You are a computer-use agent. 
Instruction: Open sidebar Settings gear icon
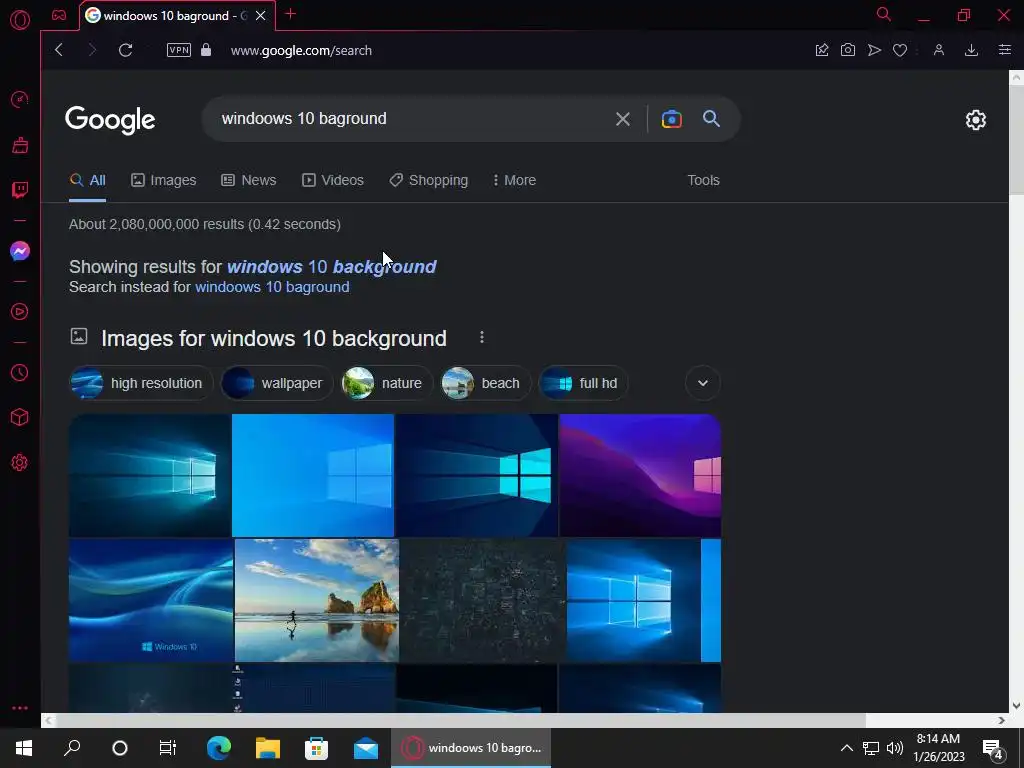click(x=20, y=462)
